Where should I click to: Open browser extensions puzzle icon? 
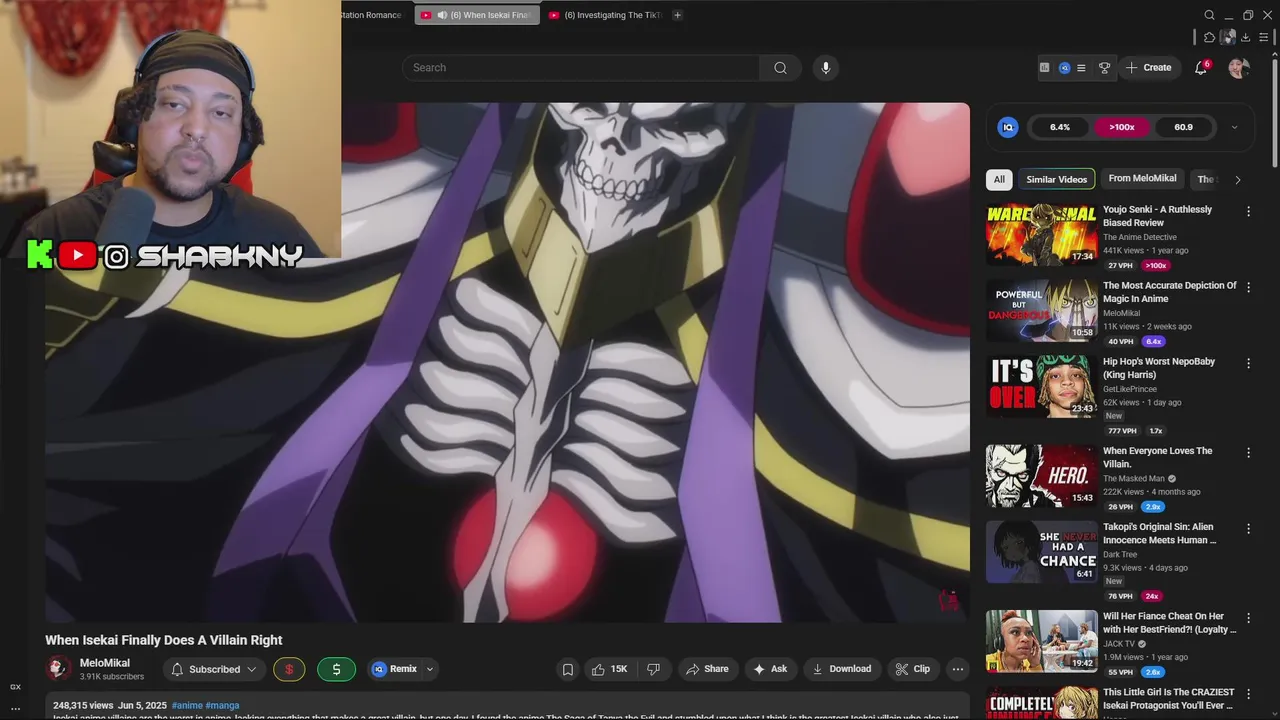tap(1209, 37)
